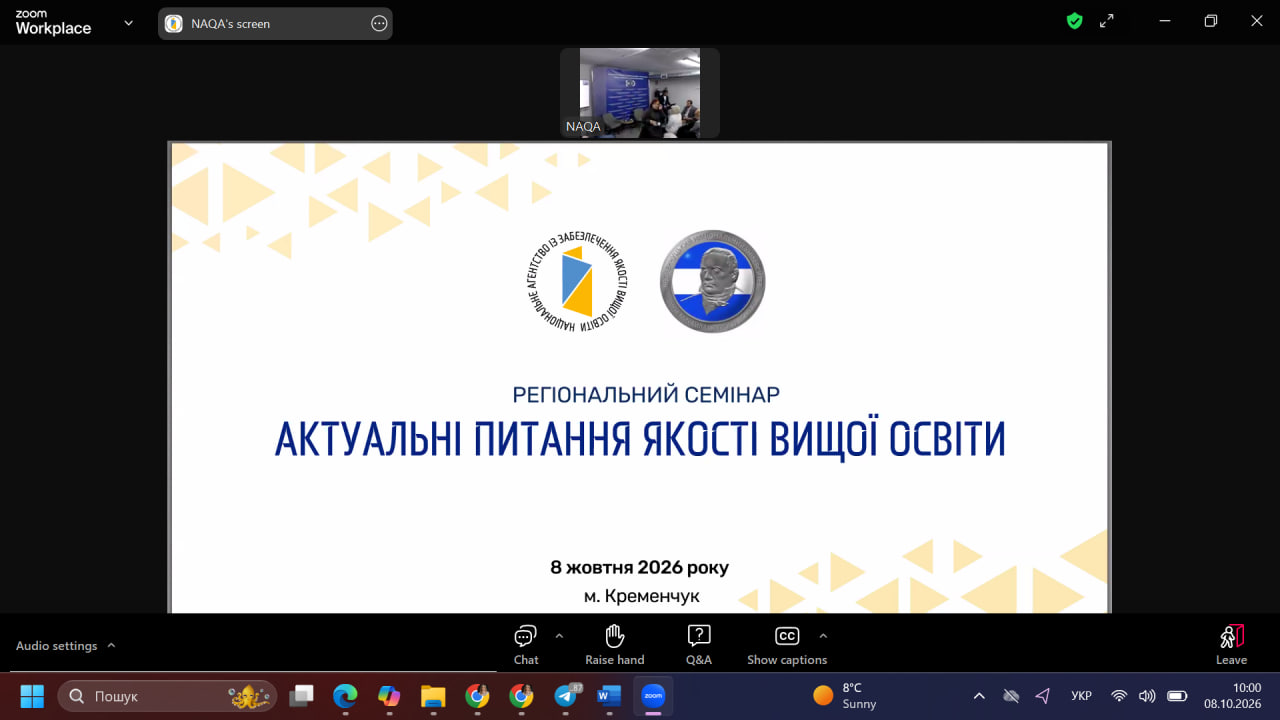Expand the caret next to Audio settings

click(x=111, y=646)
